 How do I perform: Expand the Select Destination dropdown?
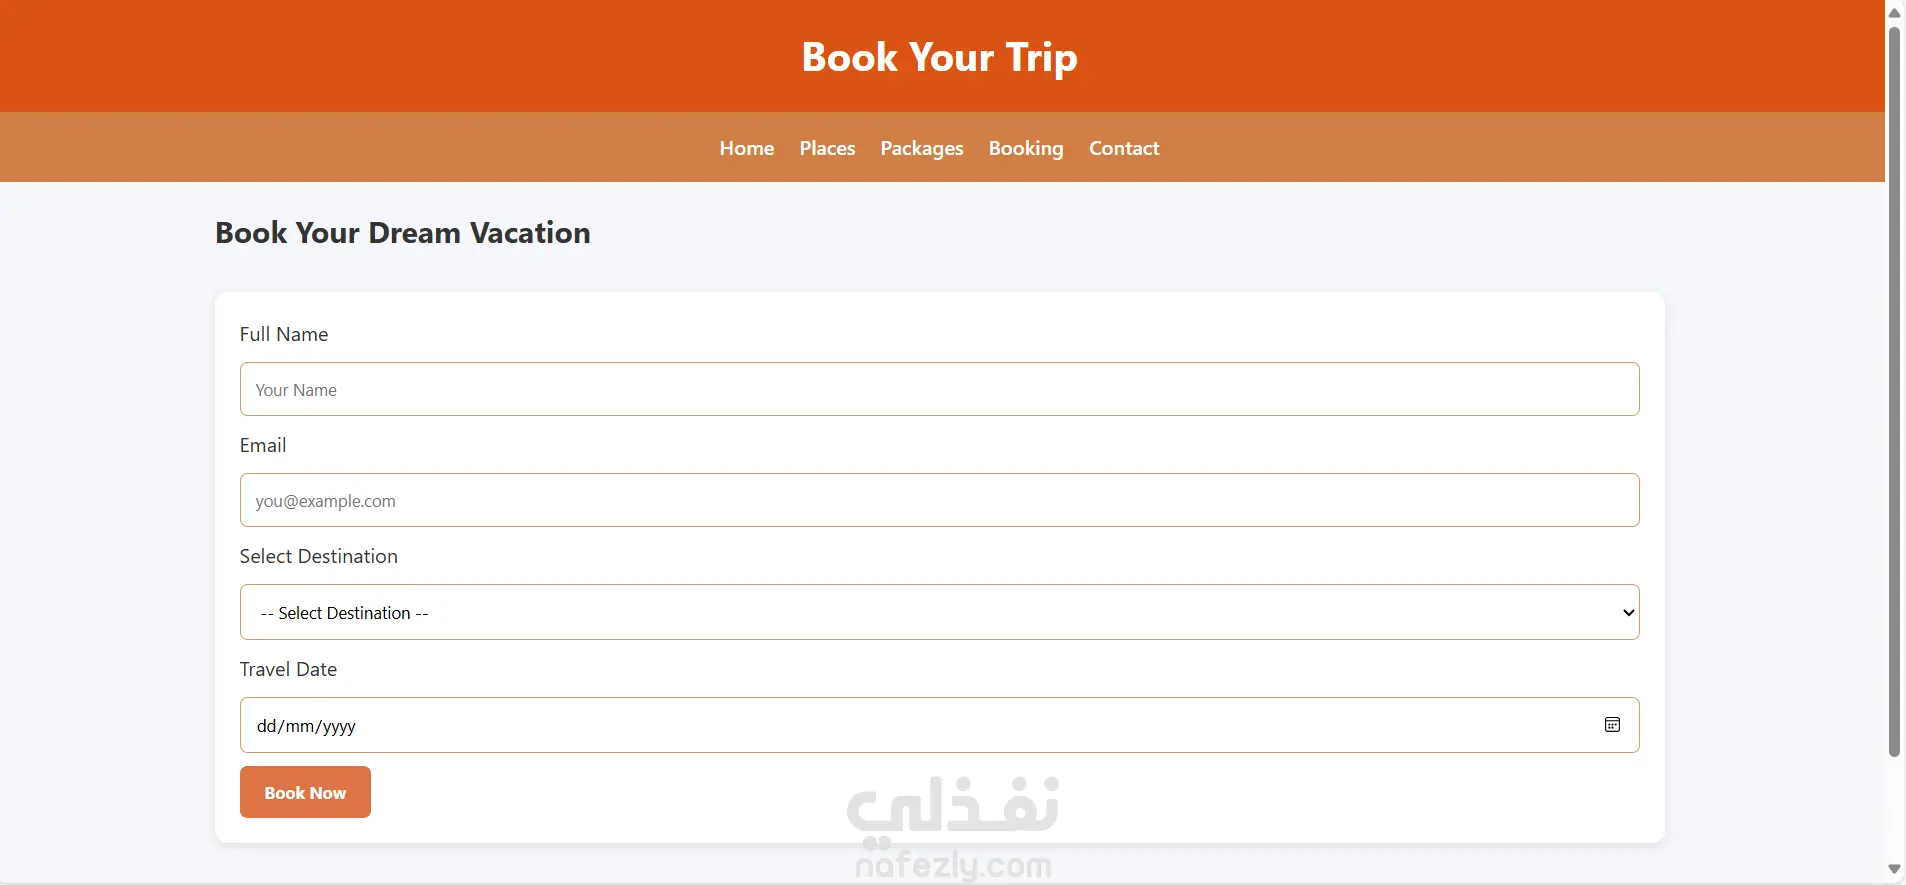(938, 612)
